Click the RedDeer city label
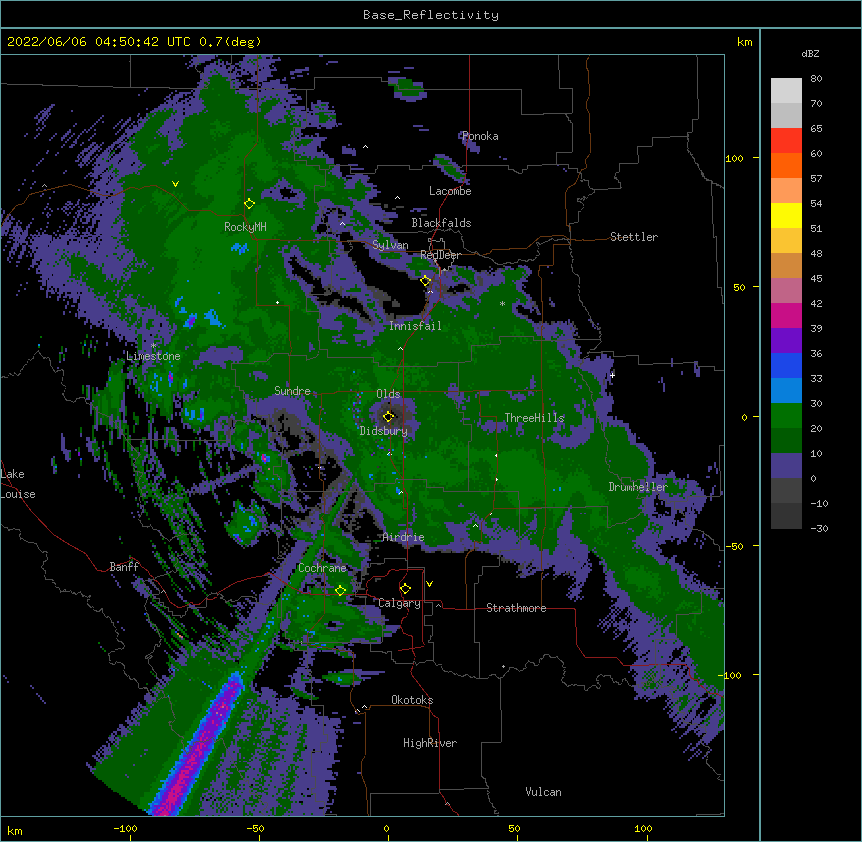Viewport: 862px width, 842px height. click(440, 255)
